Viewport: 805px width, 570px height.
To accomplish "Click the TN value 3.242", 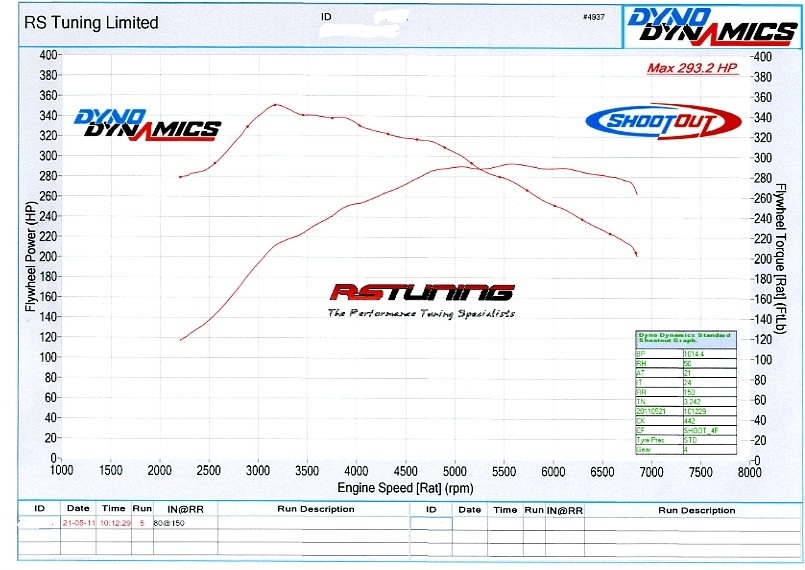I will 692,402.
